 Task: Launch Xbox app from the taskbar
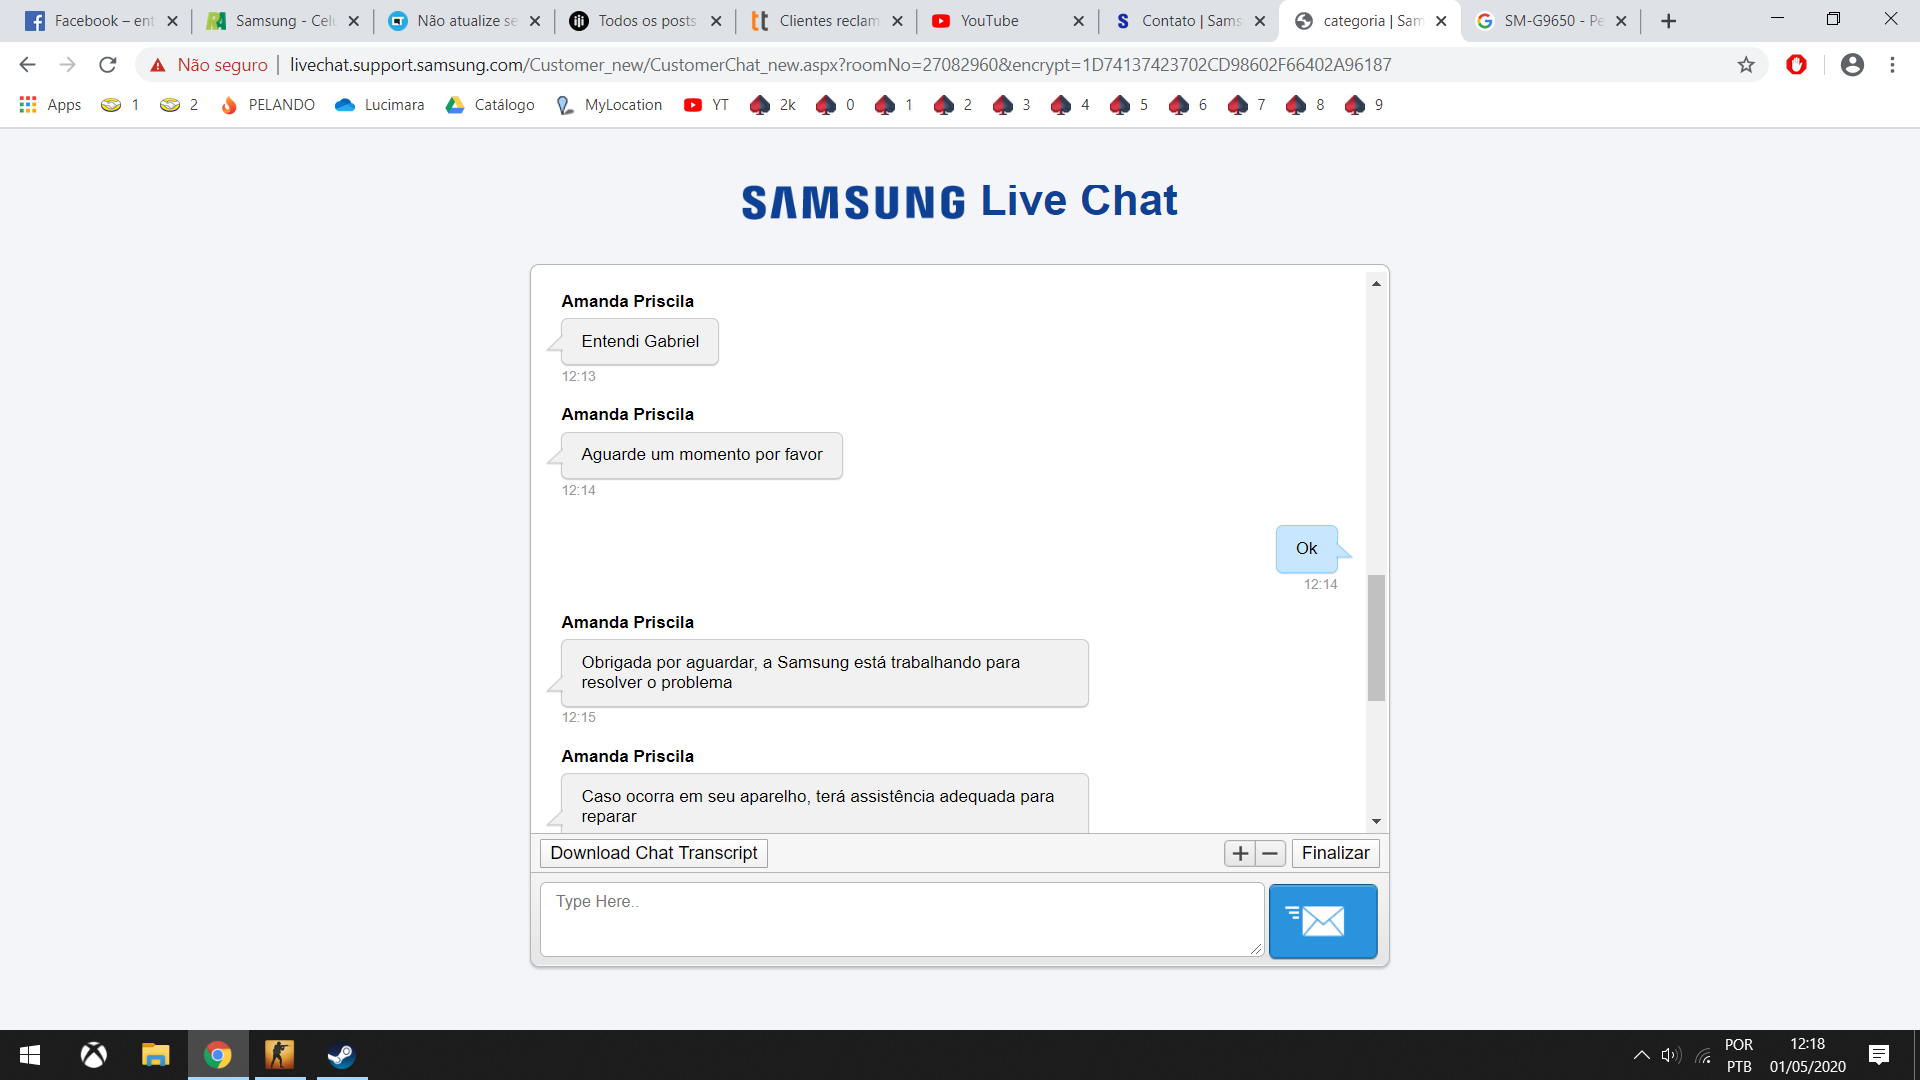pyautogui.click(x=93, y=1055)
